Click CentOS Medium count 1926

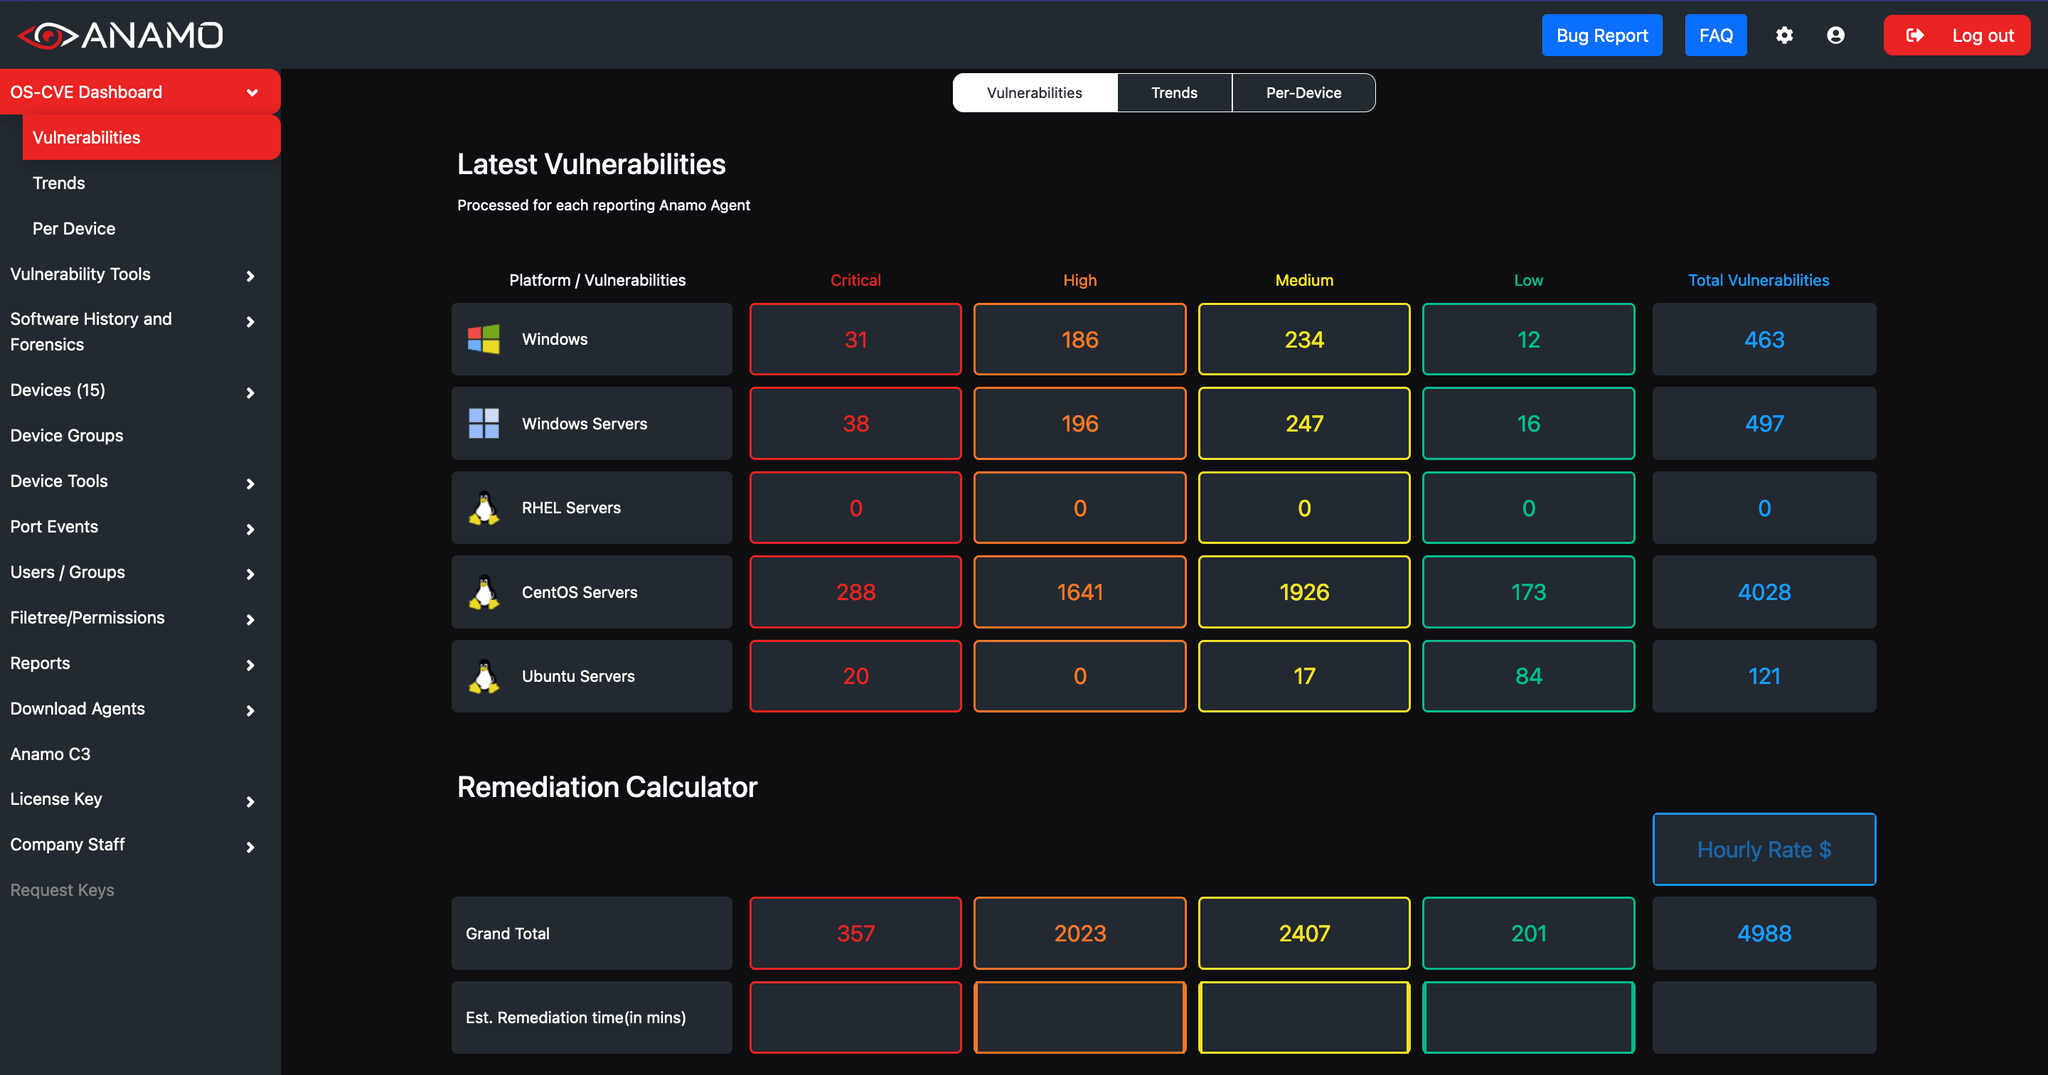pyautogui.click(x=1304, y=592)
